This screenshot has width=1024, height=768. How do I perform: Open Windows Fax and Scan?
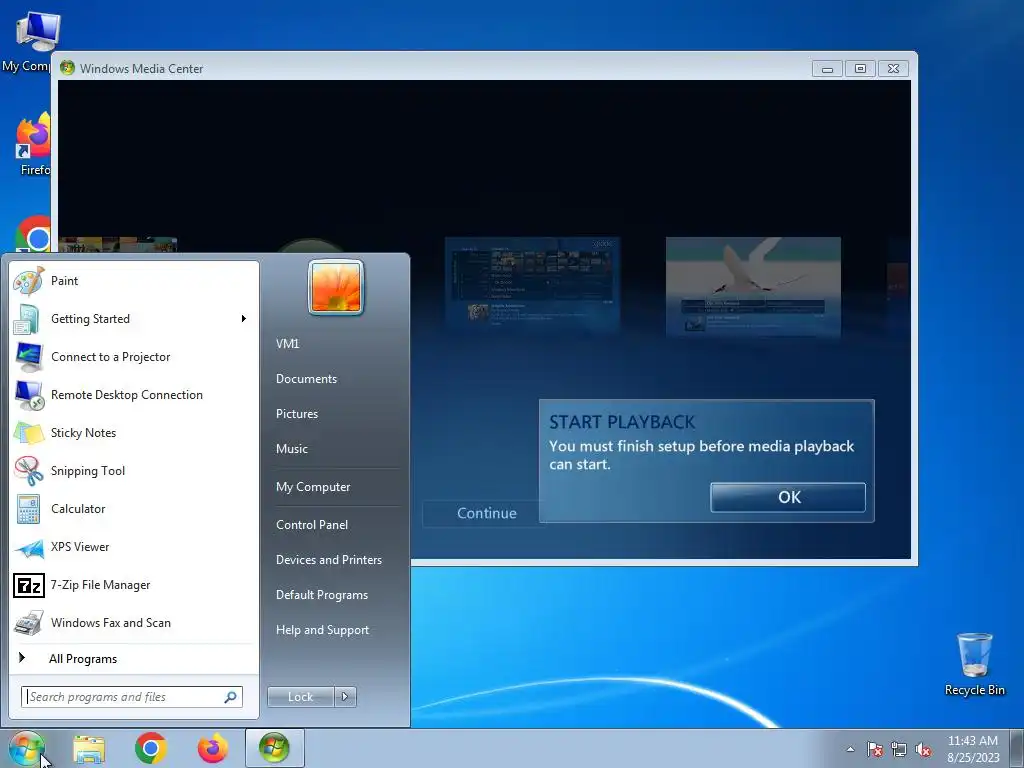134,622
